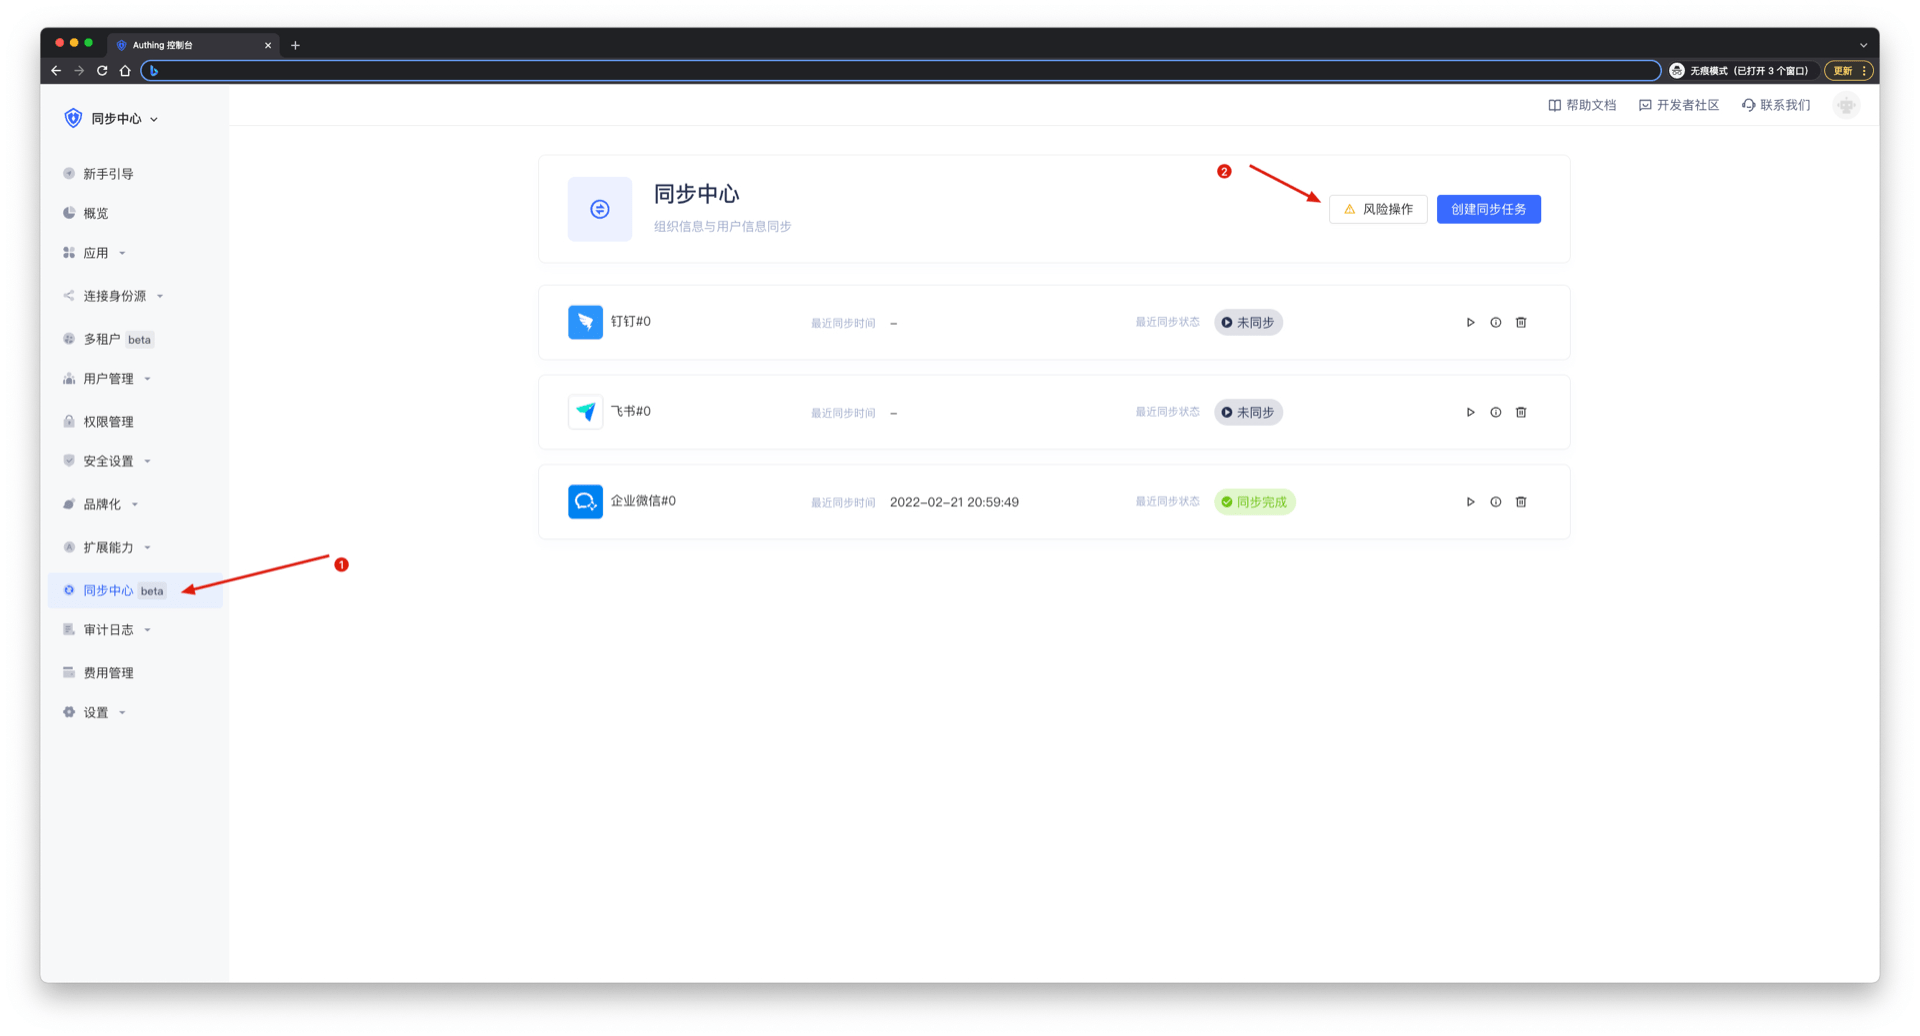Viewport: 1920px width, 1036px height.
Task: Click the 钉钉 app logo
Action: 585,322
